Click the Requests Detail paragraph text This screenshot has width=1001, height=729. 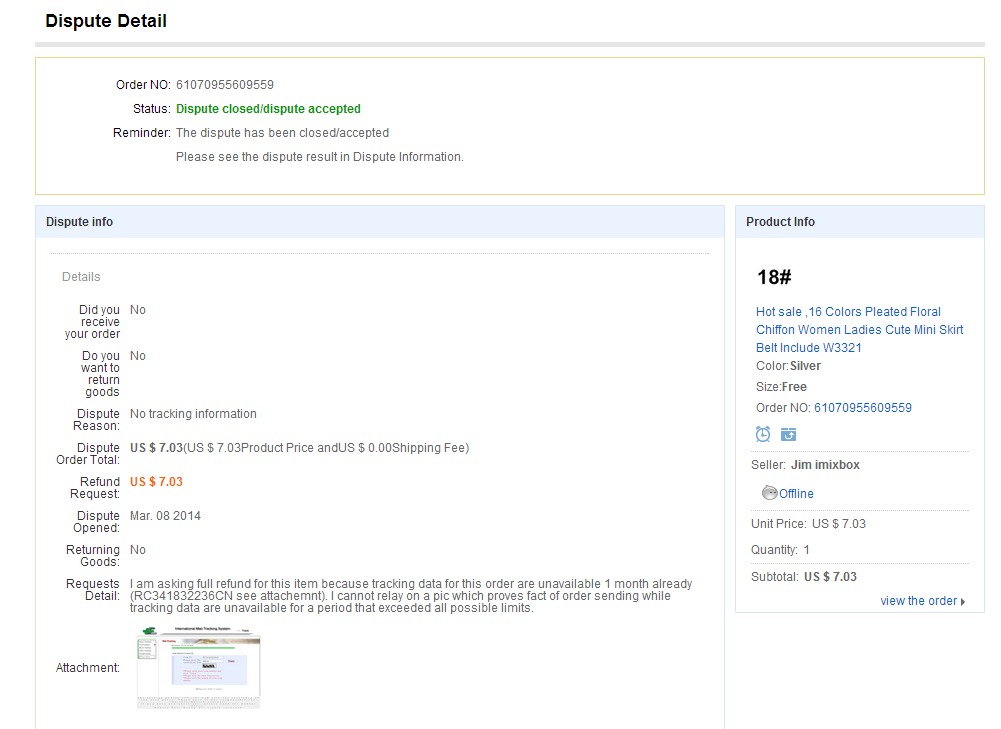pos(410,596)
